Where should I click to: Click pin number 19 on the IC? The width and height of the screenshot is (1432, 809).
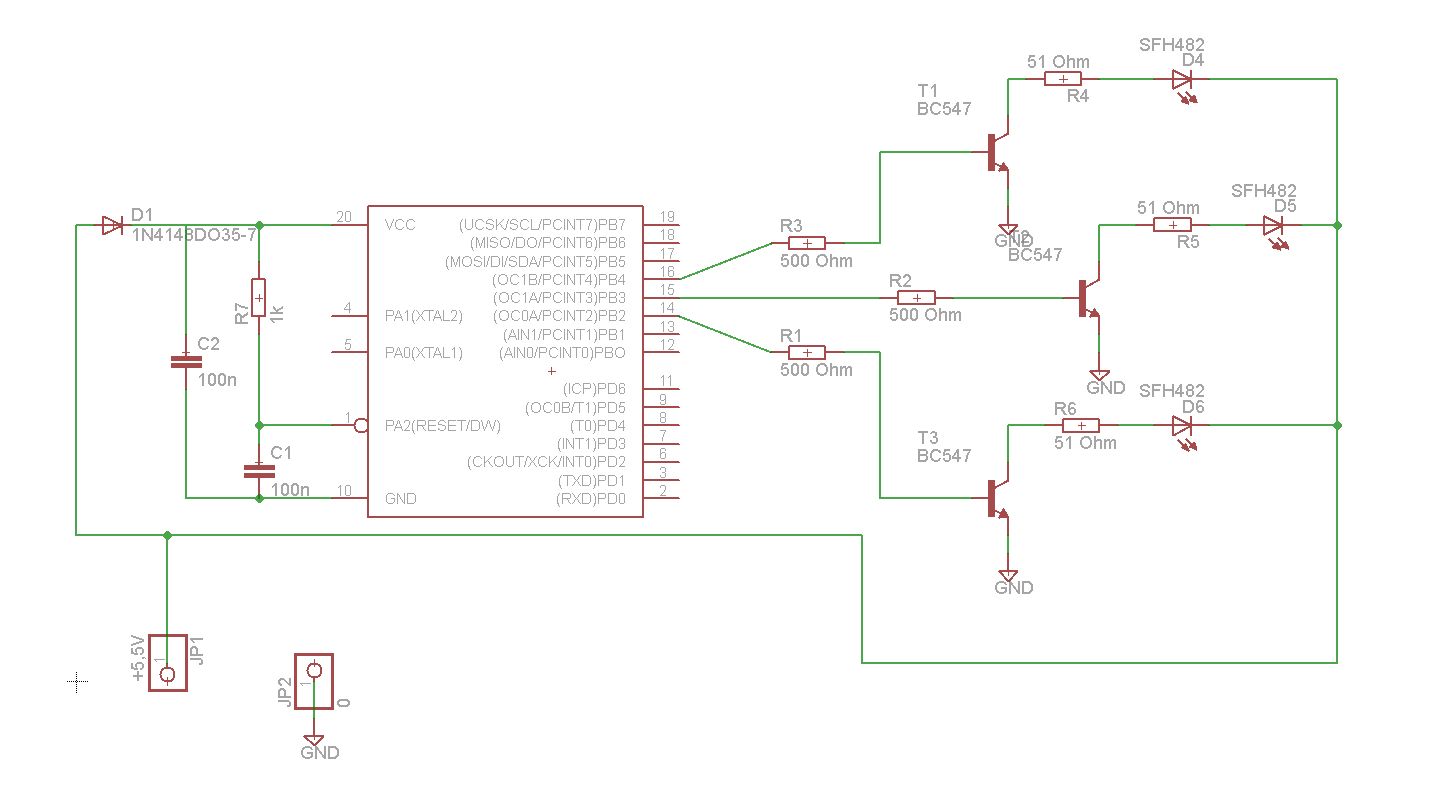[x=667, y=217]
